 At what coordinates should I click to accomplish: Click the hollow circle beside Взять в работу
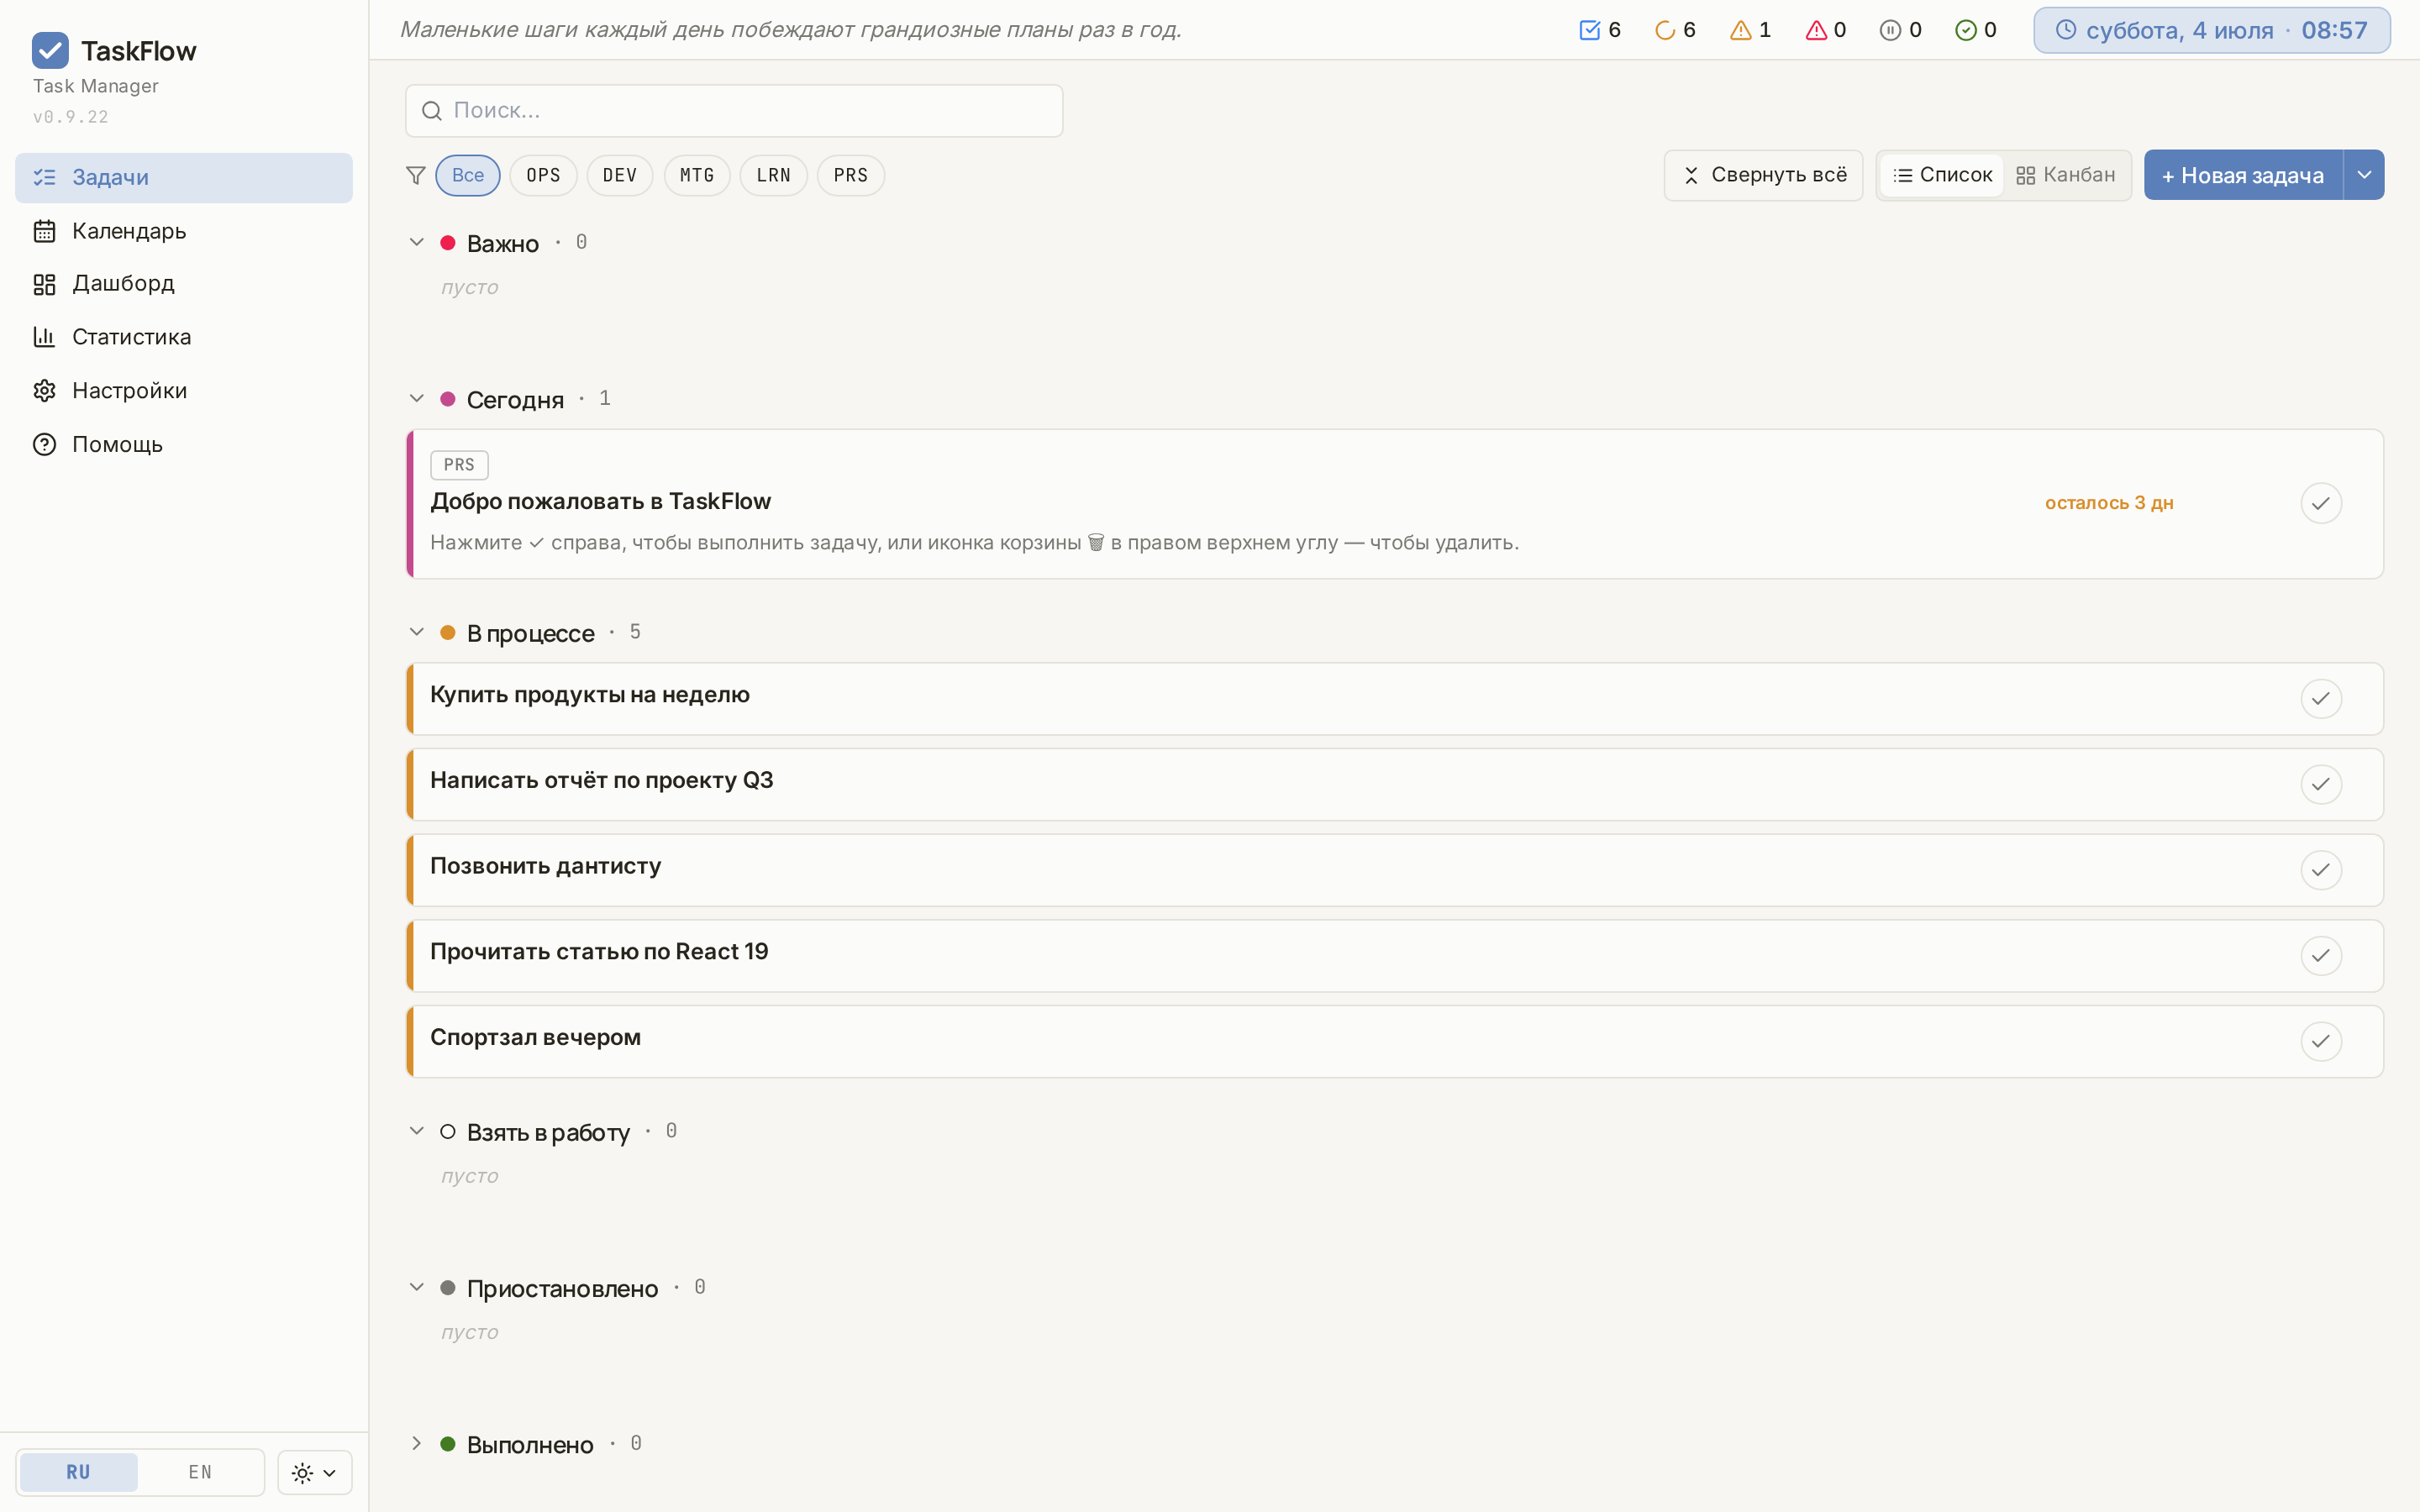(448, 1132)
